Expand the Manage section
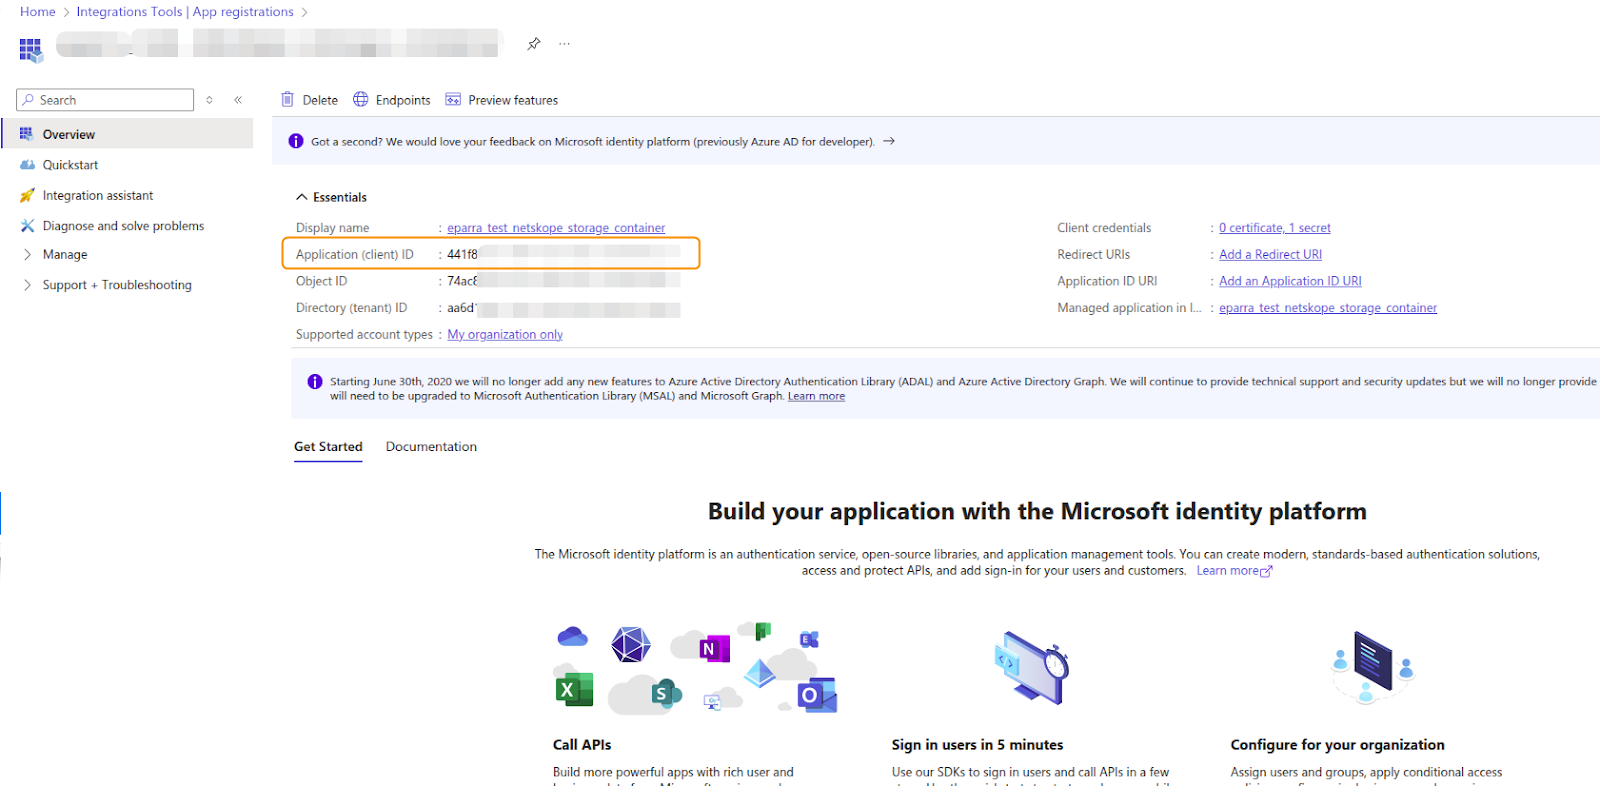The width and height of the screenshot is (1600, 786). click(x=64, y=255)
